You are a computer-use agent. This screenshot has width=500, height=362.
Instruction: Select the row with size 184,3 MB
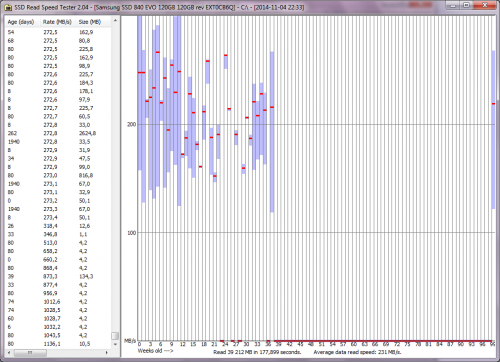coord(58,83)
